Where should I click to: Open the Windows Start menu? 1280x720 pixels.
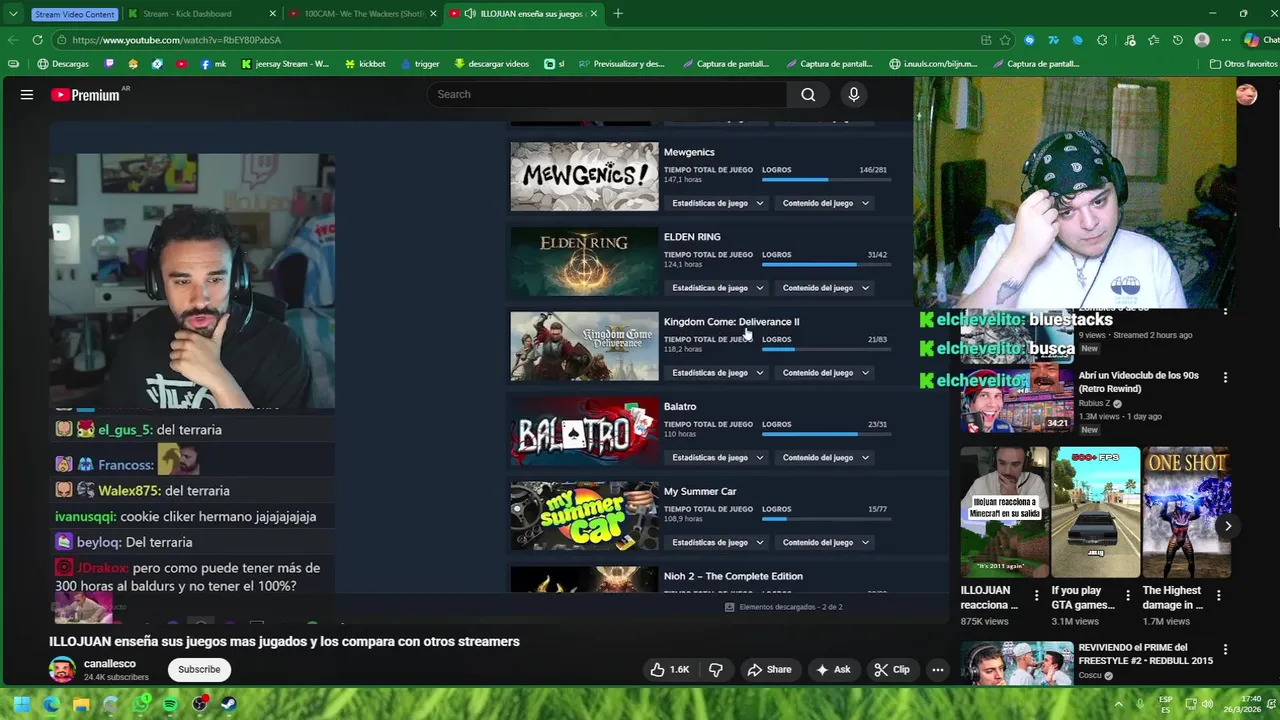click(x=21, y=704)
